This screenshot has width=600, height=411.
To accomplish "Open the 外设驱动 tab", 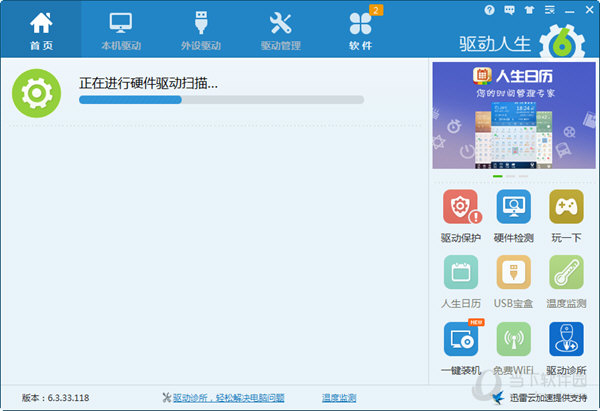I will click(x=201, y=31).
